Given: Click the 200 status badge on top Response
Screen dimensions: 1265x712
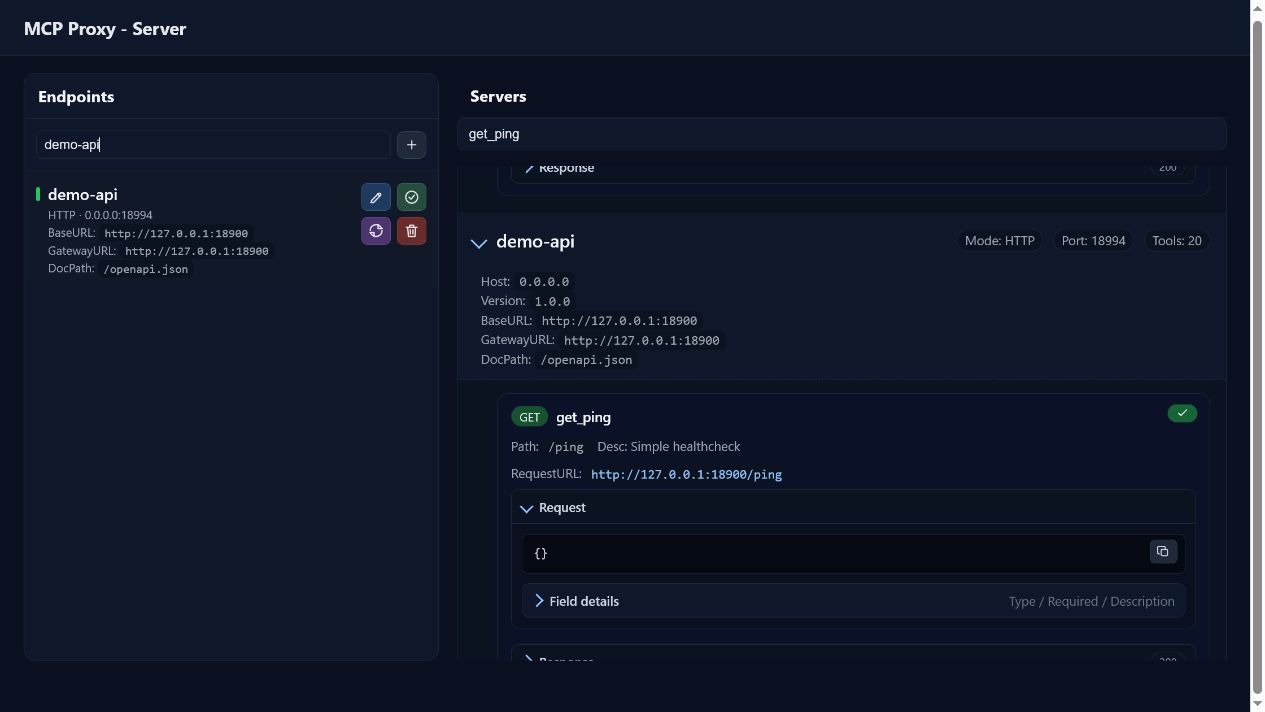Looking at the screenshot, I should click(x=1167, y=168).
